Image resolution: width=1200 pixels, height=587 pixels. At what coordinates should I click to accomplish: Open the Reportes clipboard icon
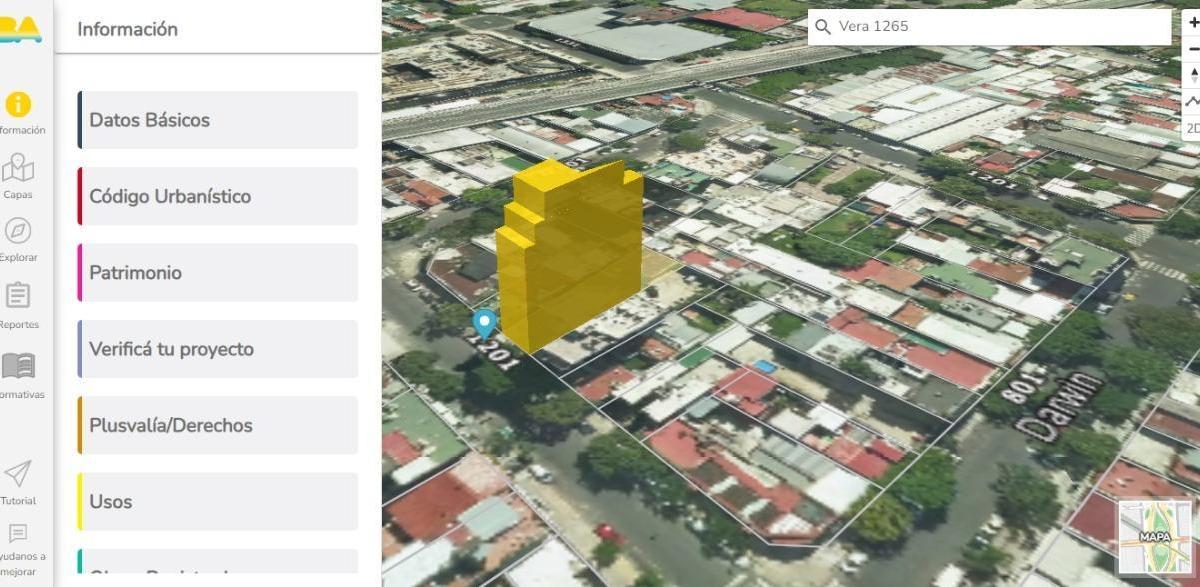click(18, 297)
